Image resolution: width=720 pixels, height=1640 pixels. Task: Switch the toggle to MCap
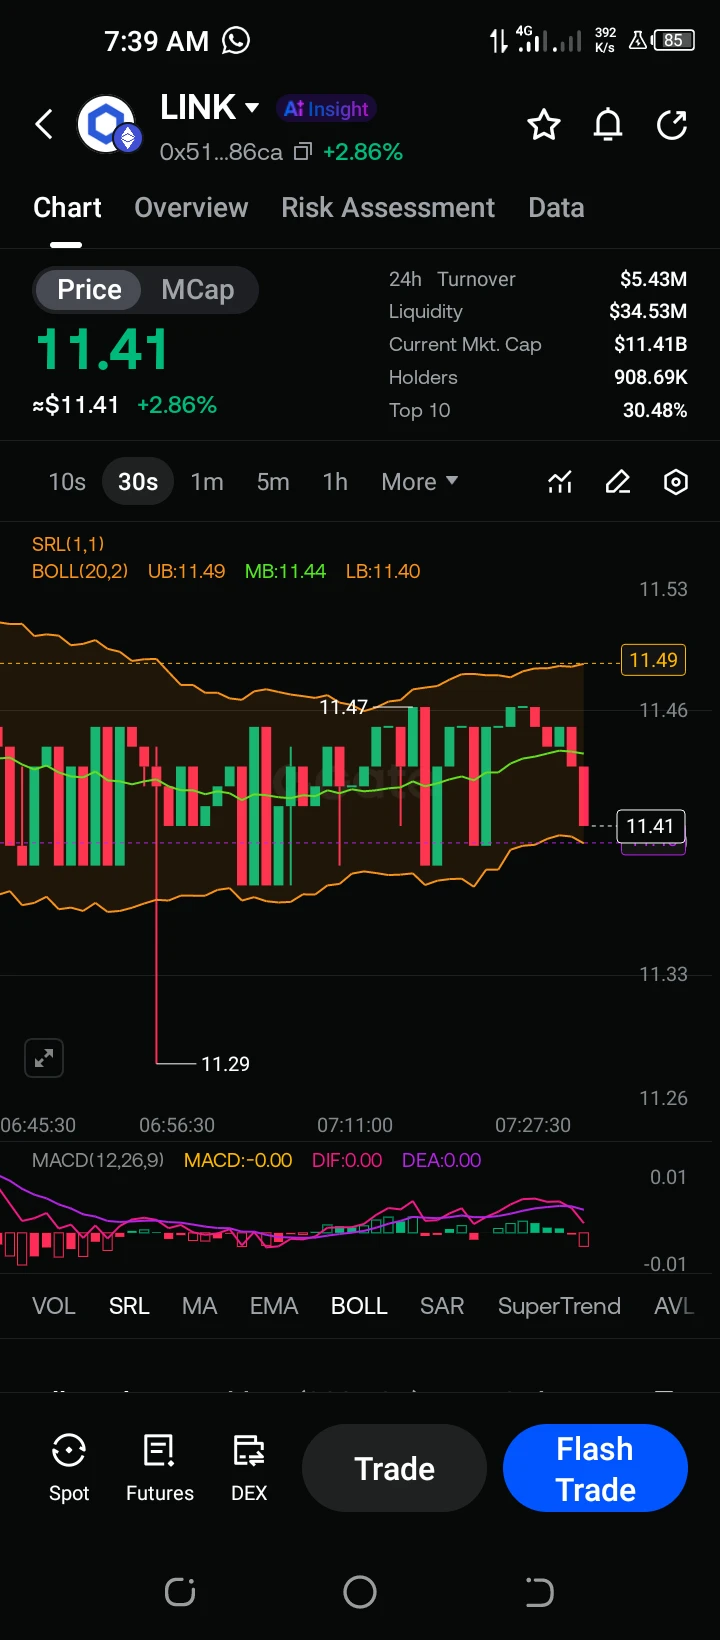click(198, 289)
